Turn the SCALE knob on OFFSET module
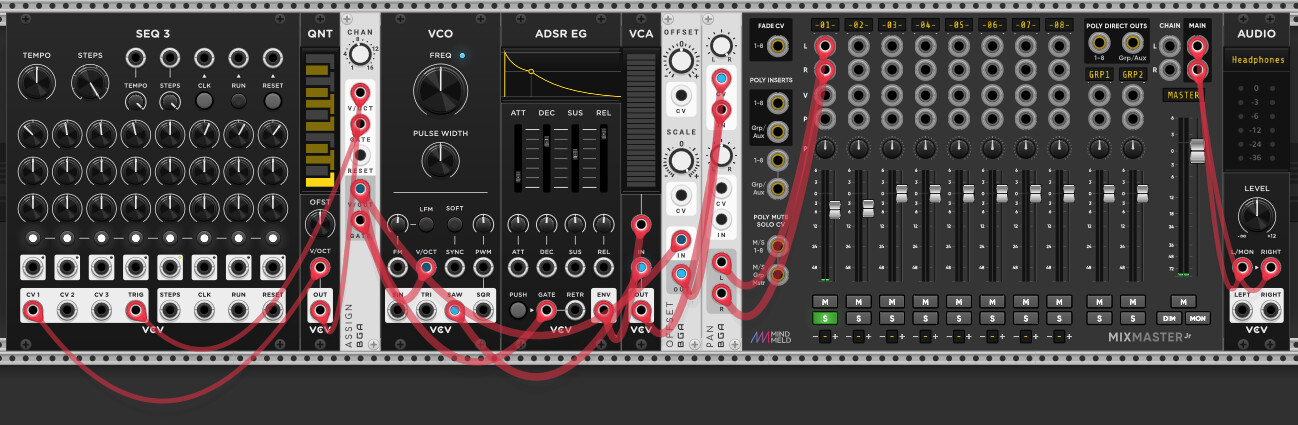The width and height of the screenshot is (1298, 425). click(681, 159)
